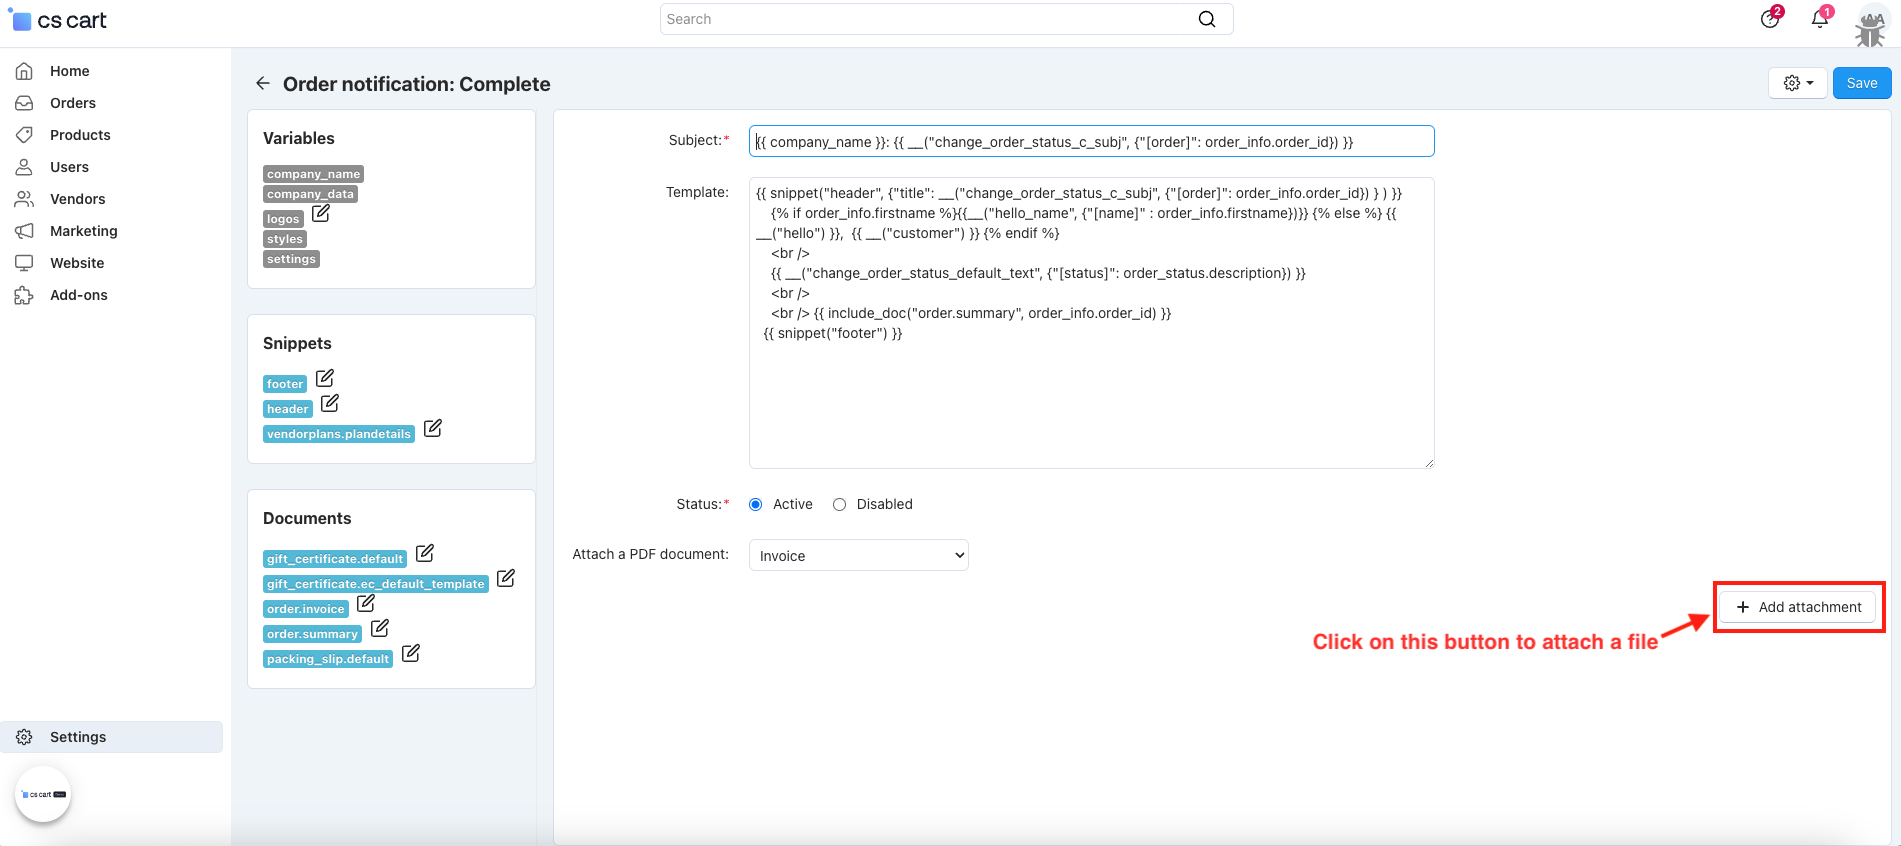The width and height of the screenshot is (1901, 846).
Task: Grab the Template textarea resize handle
Action: click(x=1429, y=463)
